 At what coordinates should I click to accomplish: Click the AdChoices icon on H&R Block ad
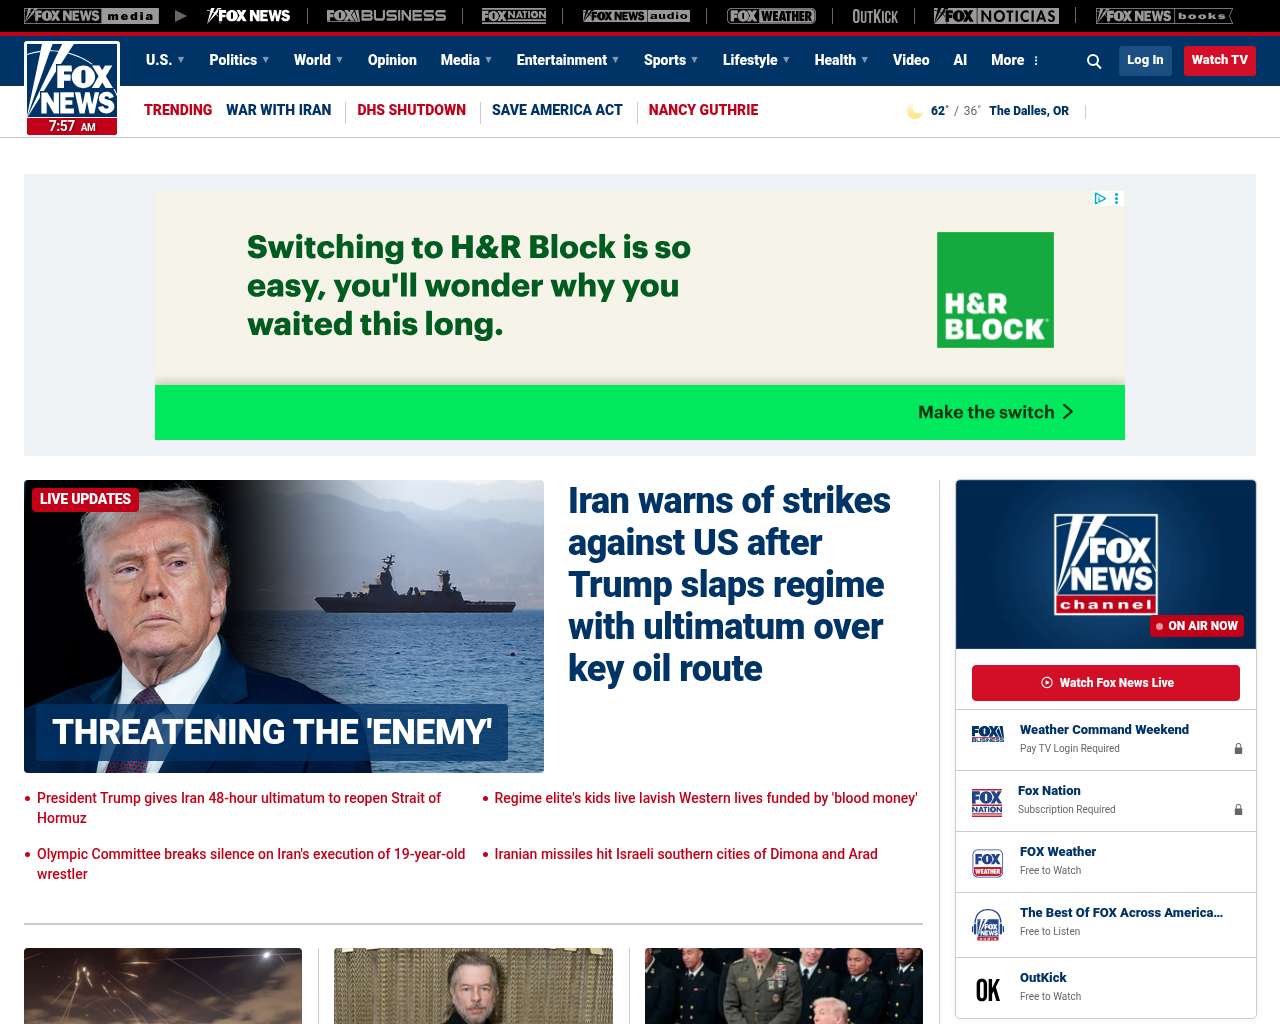pyautogui.click(x=1100, y=198)
